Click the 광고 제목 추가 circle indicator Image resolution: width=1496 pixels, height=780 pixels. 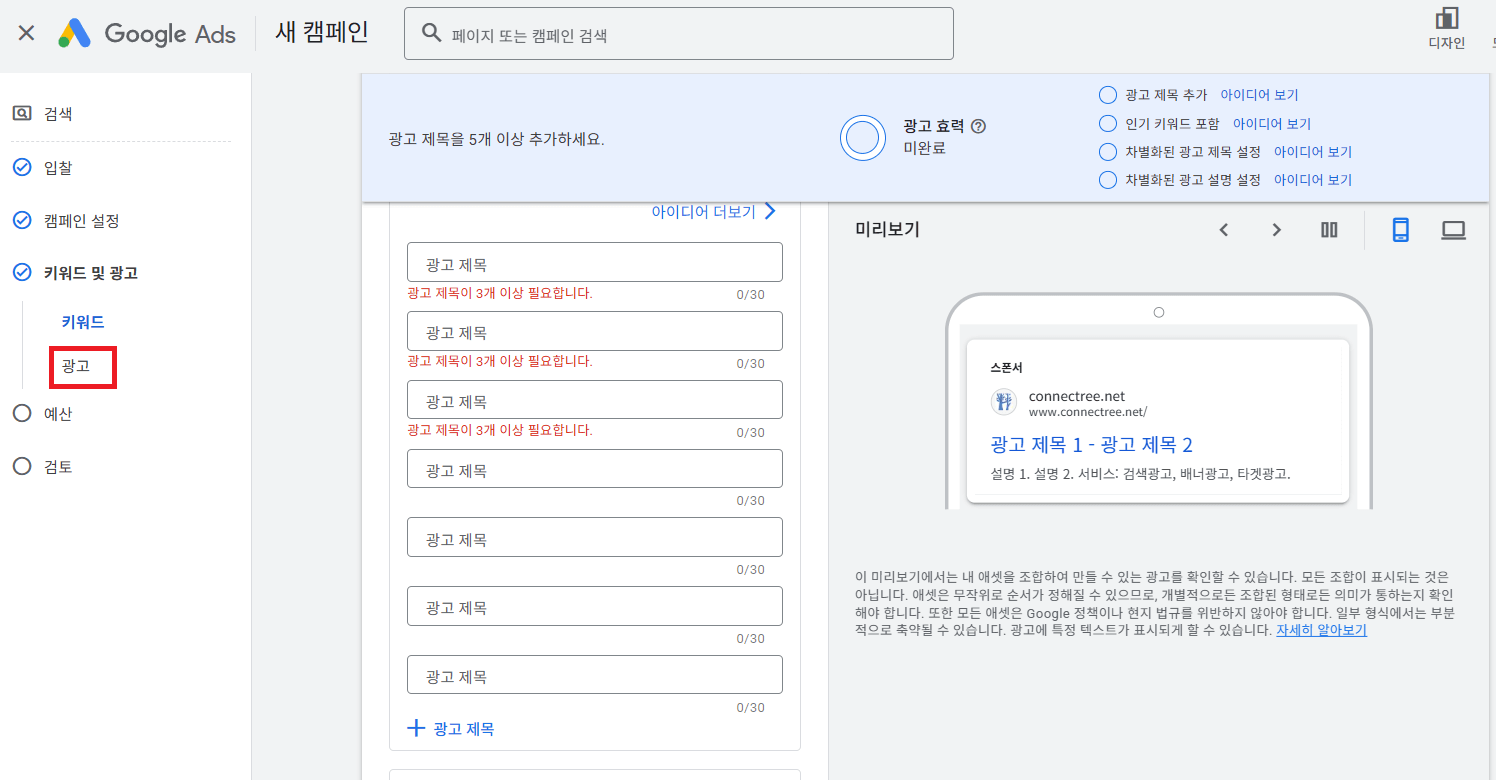(x=1107, y=95)
